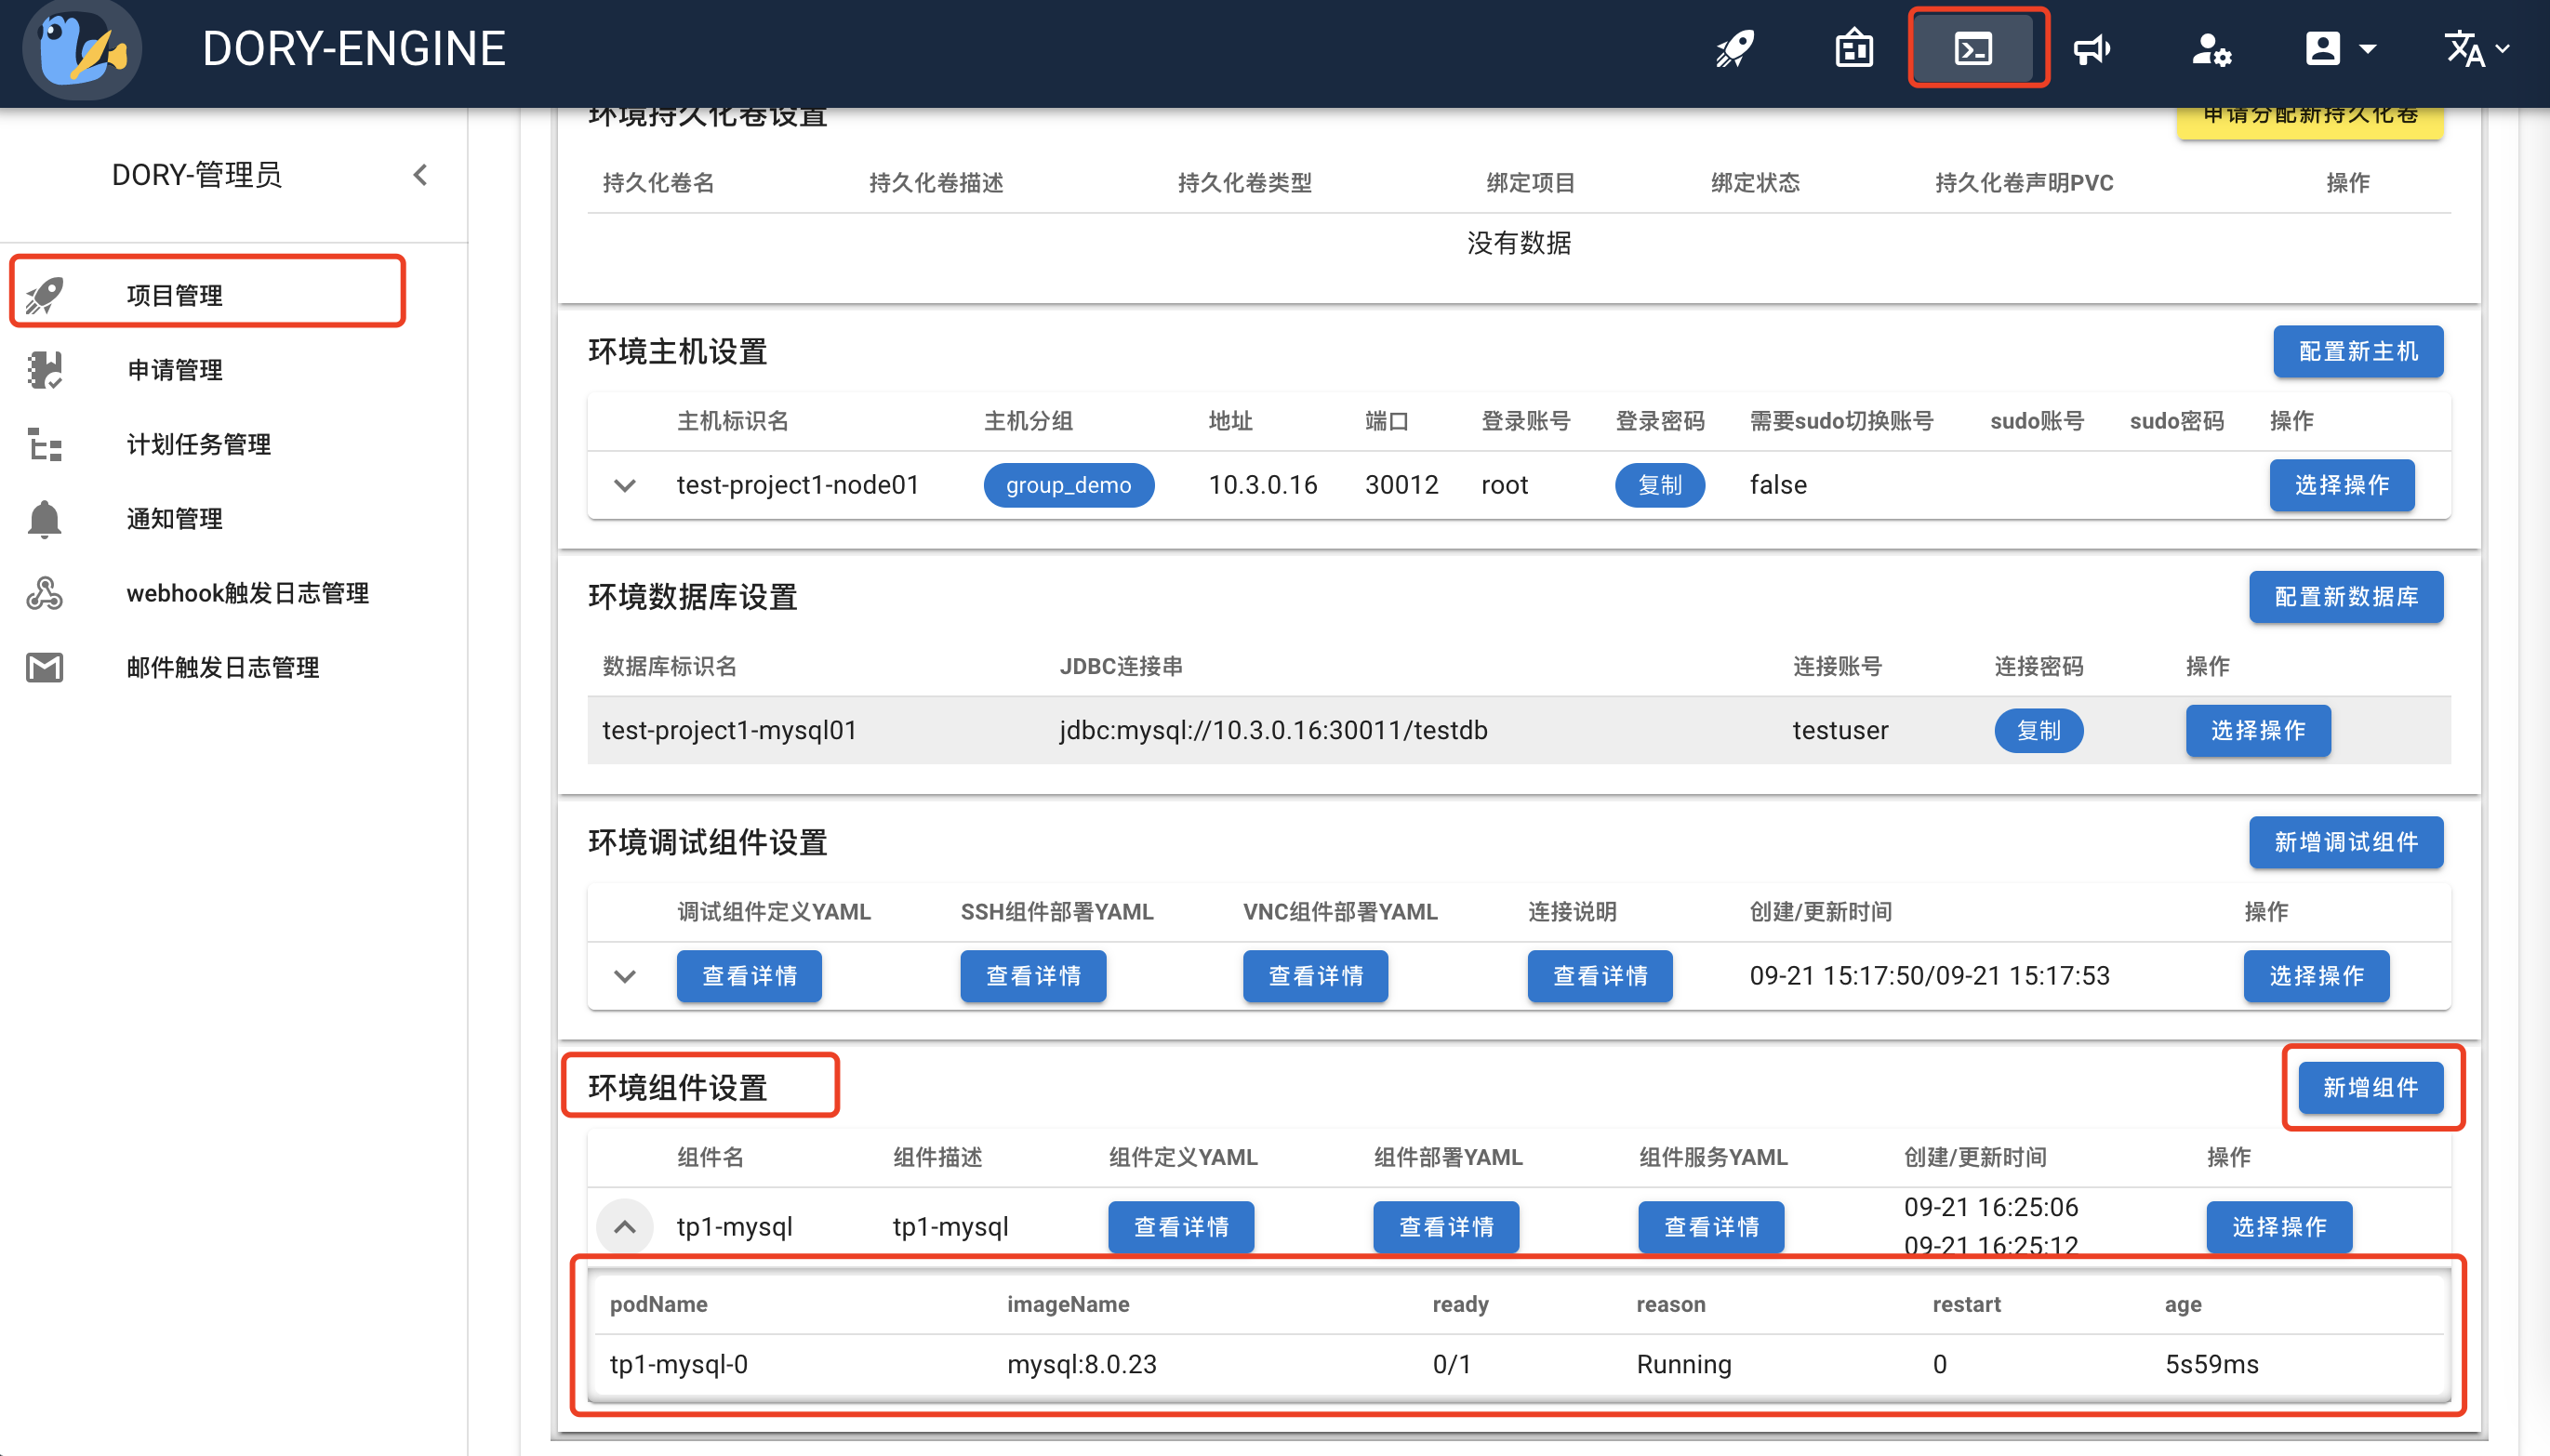Click the 通知管理 bell icon
This screenshot has height=1456, width=2550.
pyautogui.click(x=44, y=518)
